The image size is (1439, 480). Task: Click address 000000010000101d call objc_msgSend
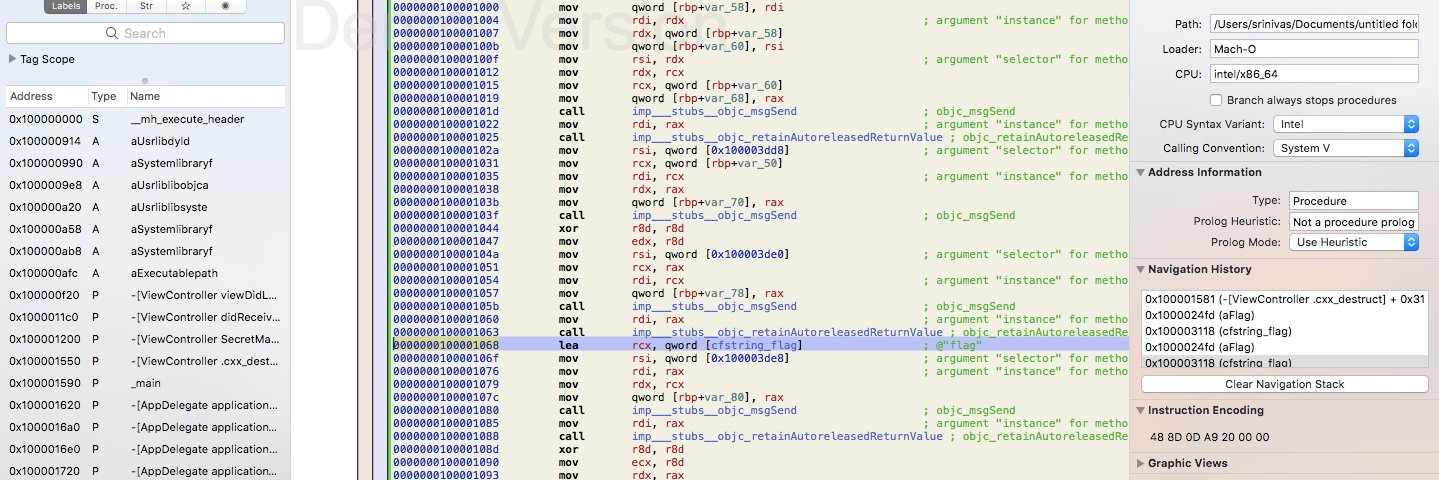coord(760,111)
